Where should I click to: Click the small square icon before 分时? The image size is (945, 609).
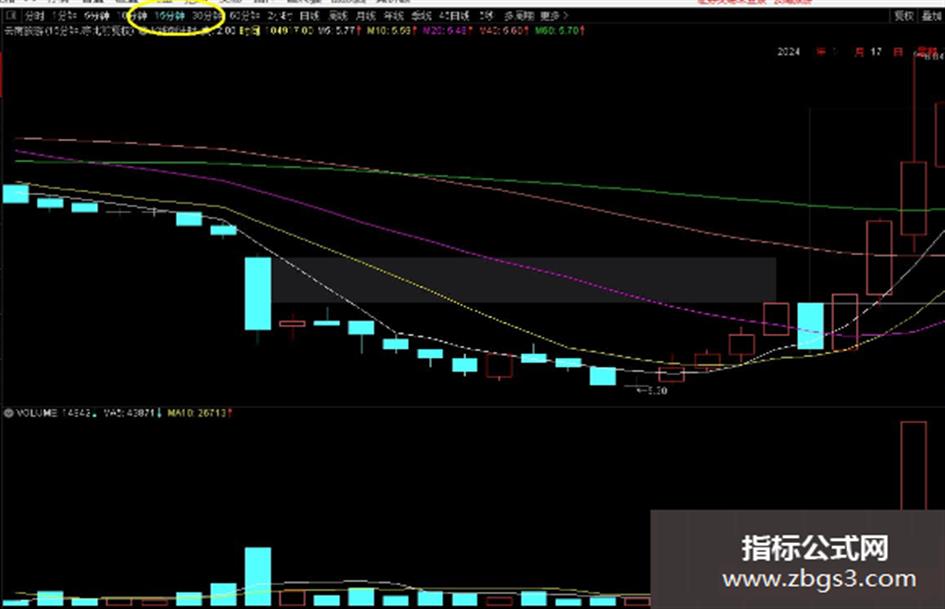pos(12,16)
